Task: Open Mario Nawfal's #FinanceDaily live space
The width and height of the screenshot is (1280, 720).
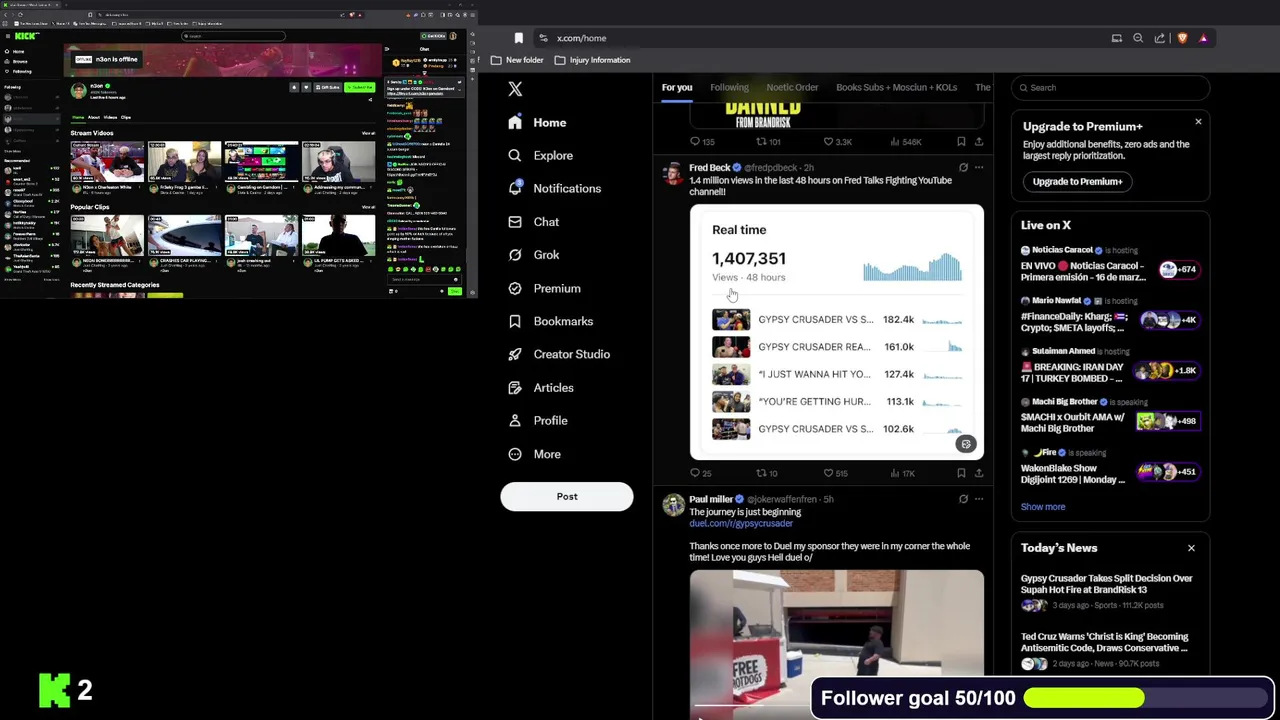Action: click(x=1108, y=314)
